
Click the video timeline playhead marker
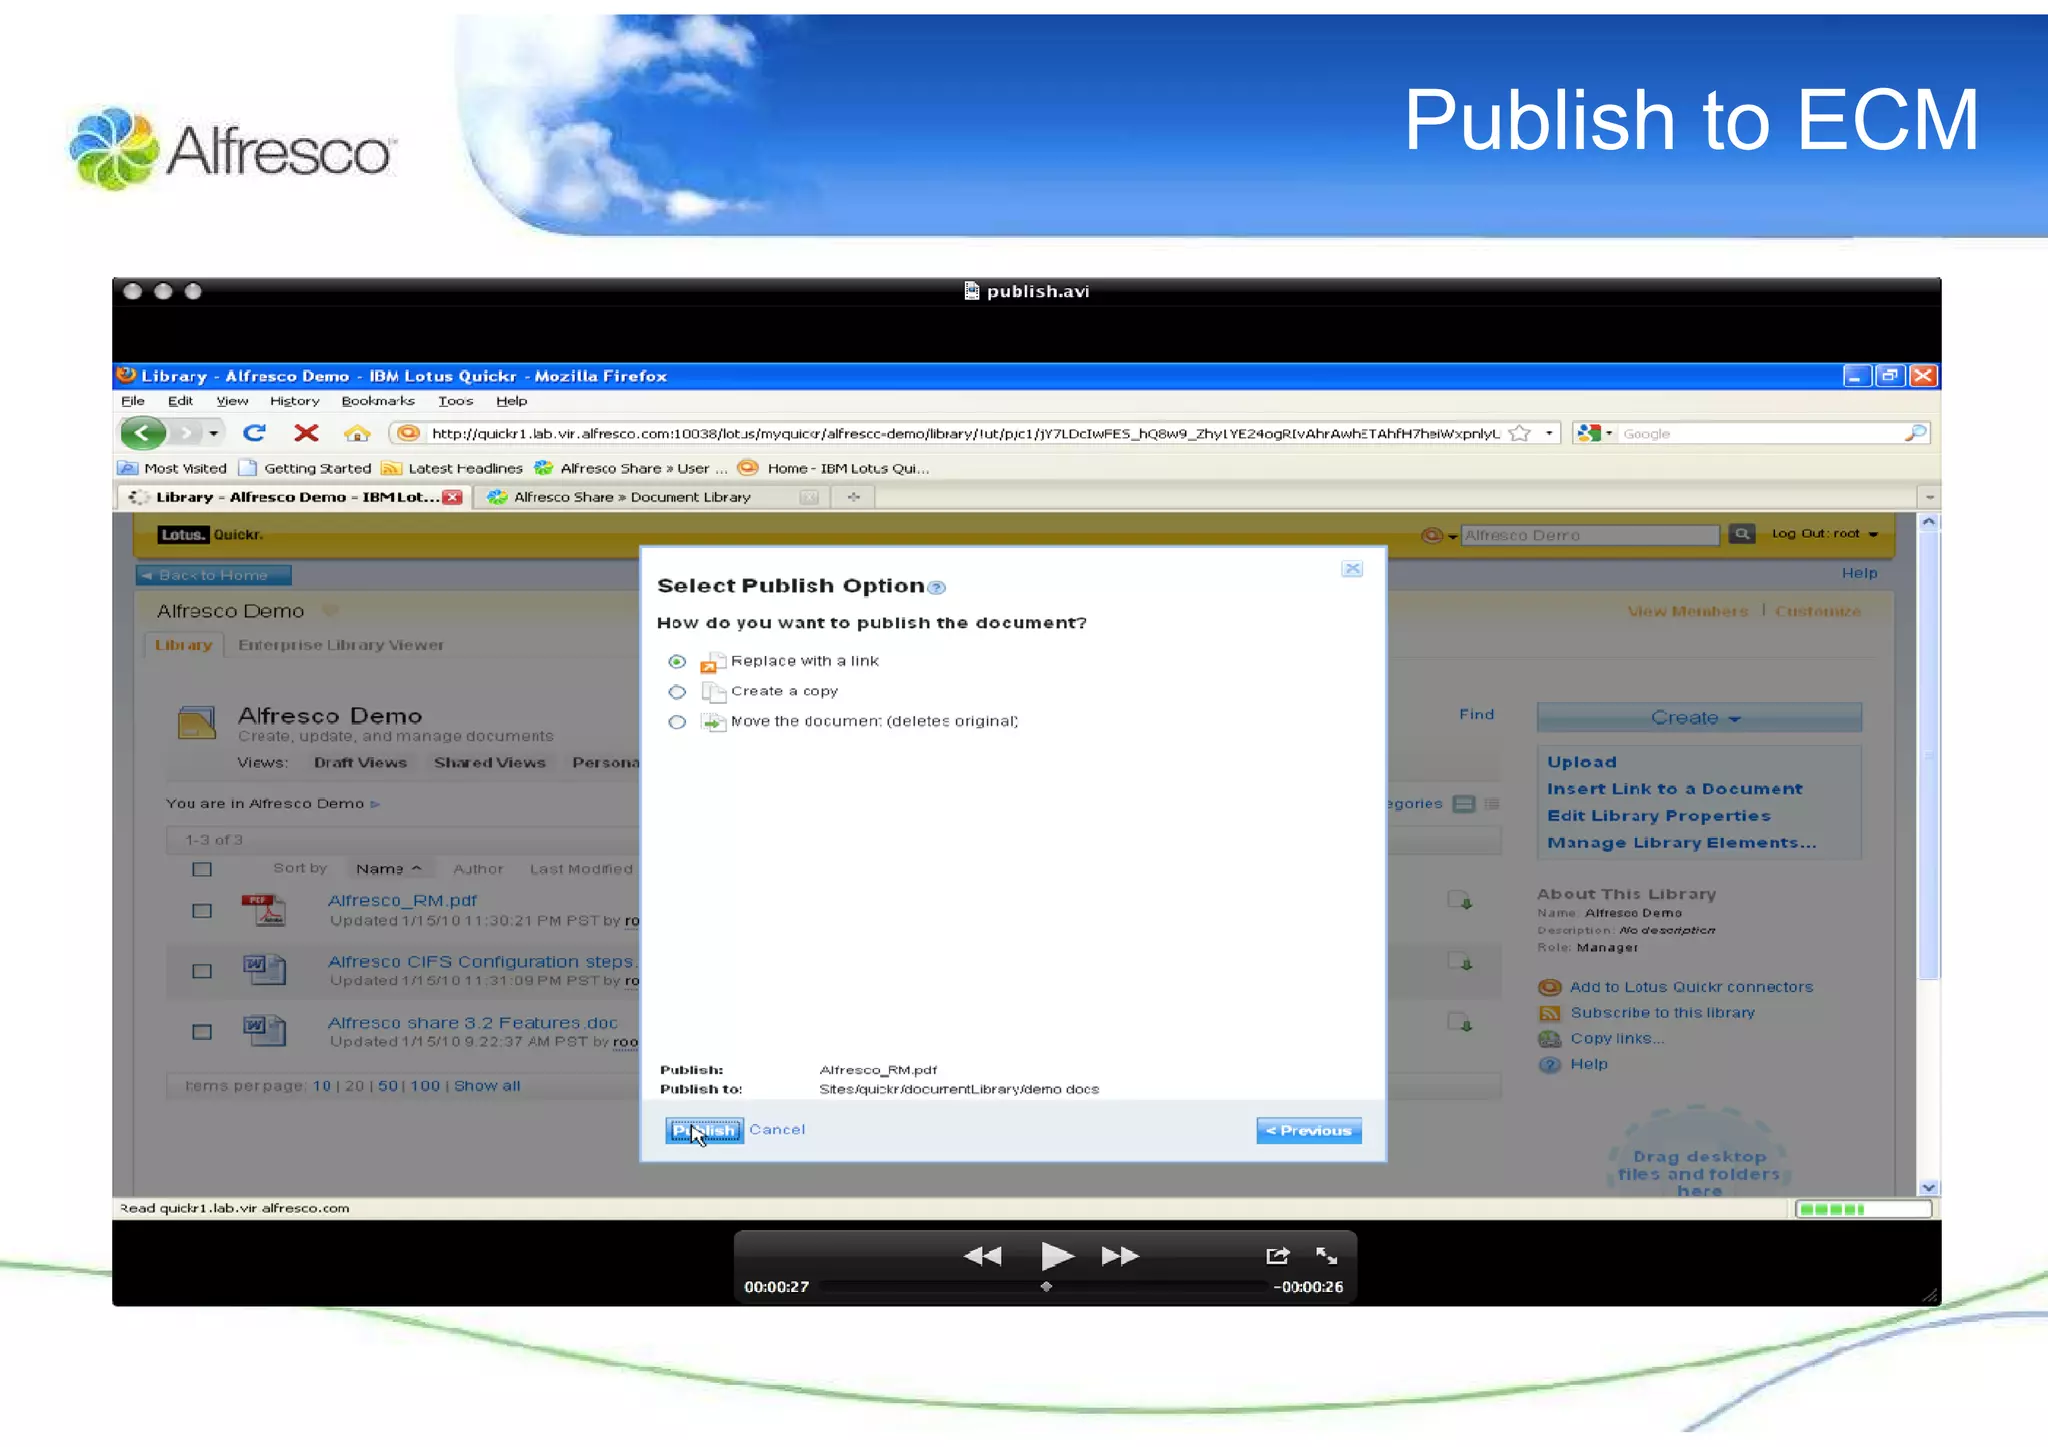[x=1046, y=1287]
